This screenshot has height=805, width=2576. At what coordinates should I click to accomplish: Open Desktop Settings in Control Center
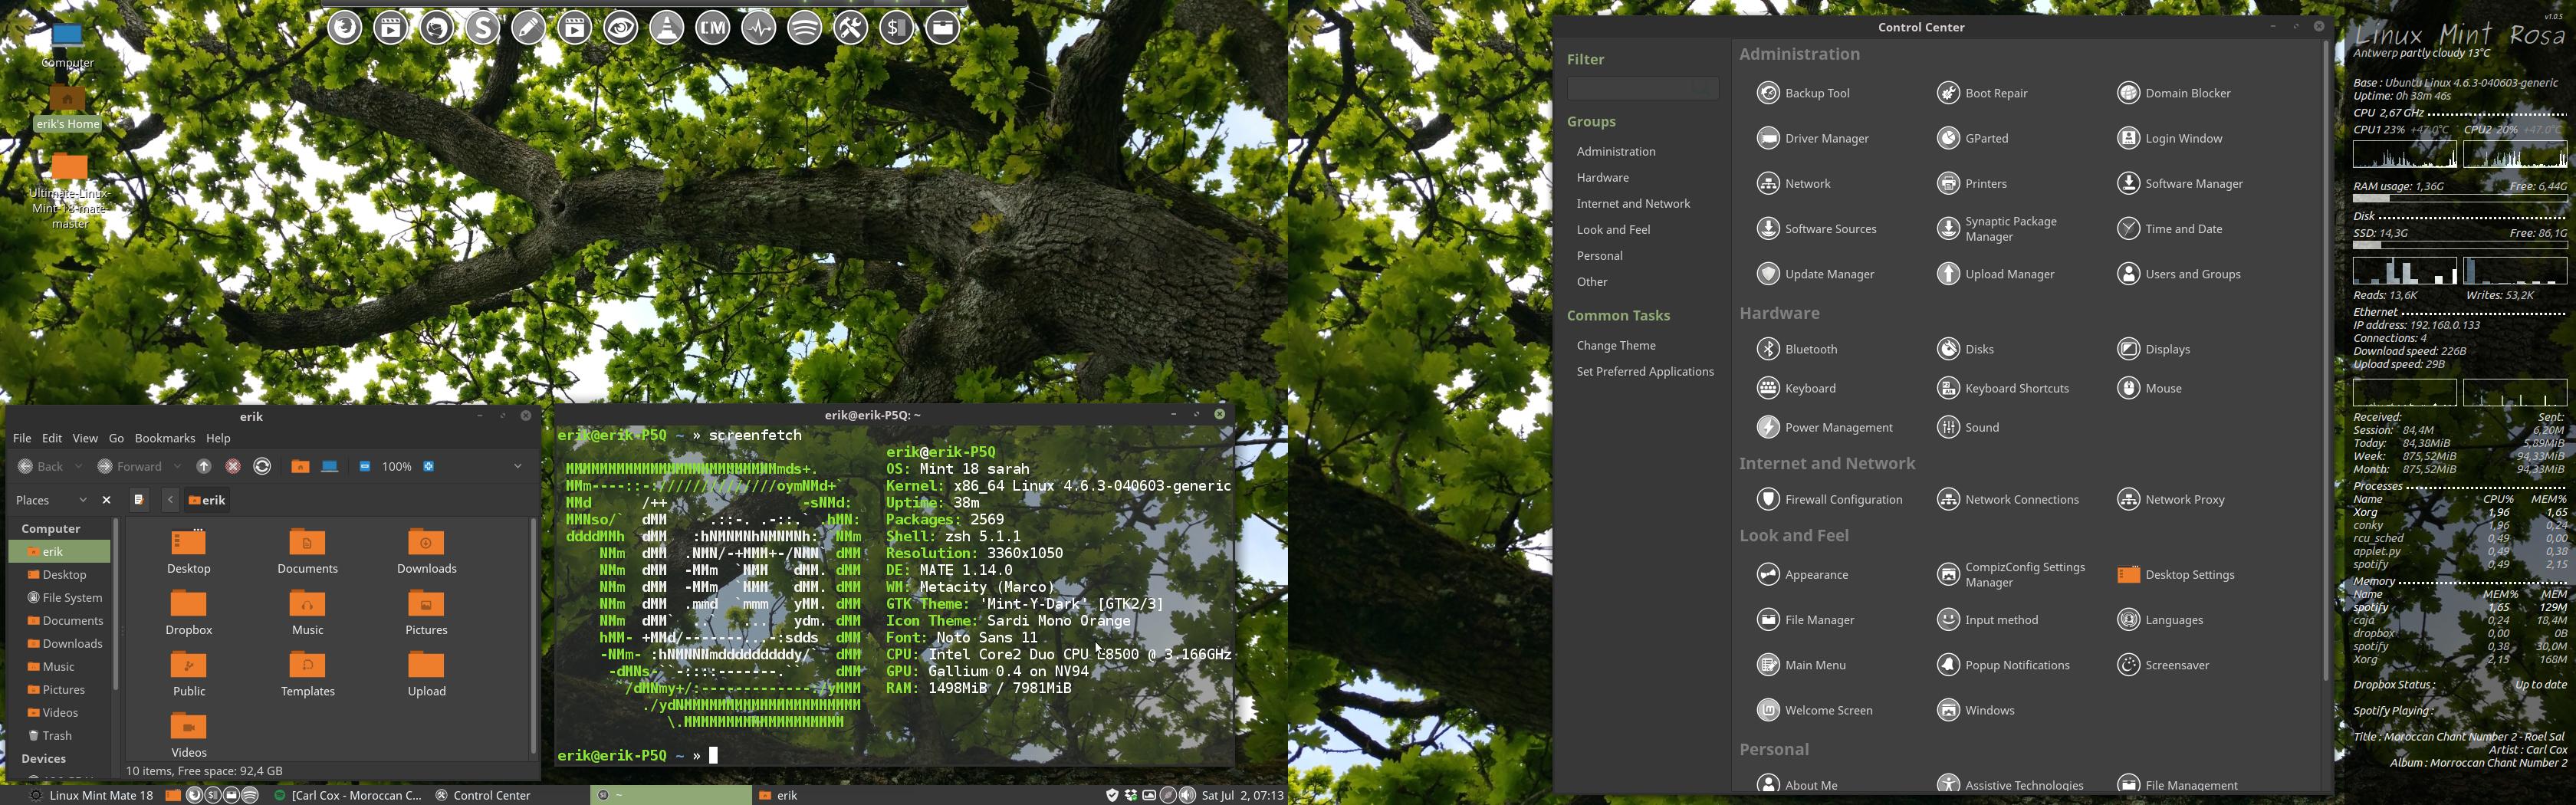(2176, 575)
